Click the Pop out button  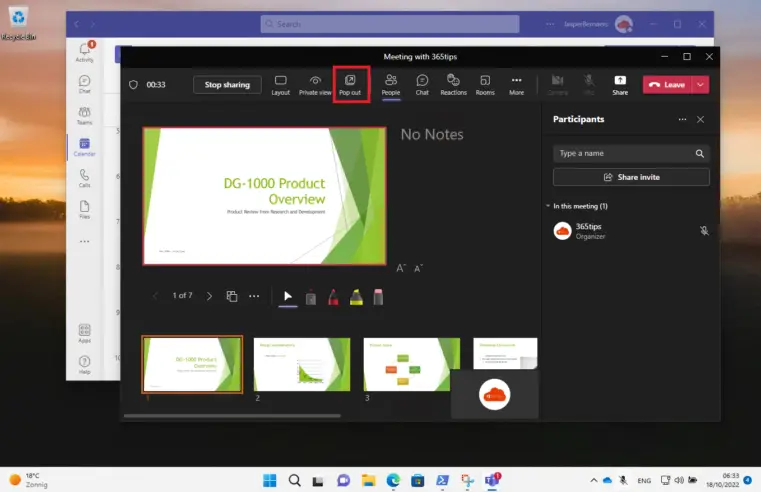point(350,85)
